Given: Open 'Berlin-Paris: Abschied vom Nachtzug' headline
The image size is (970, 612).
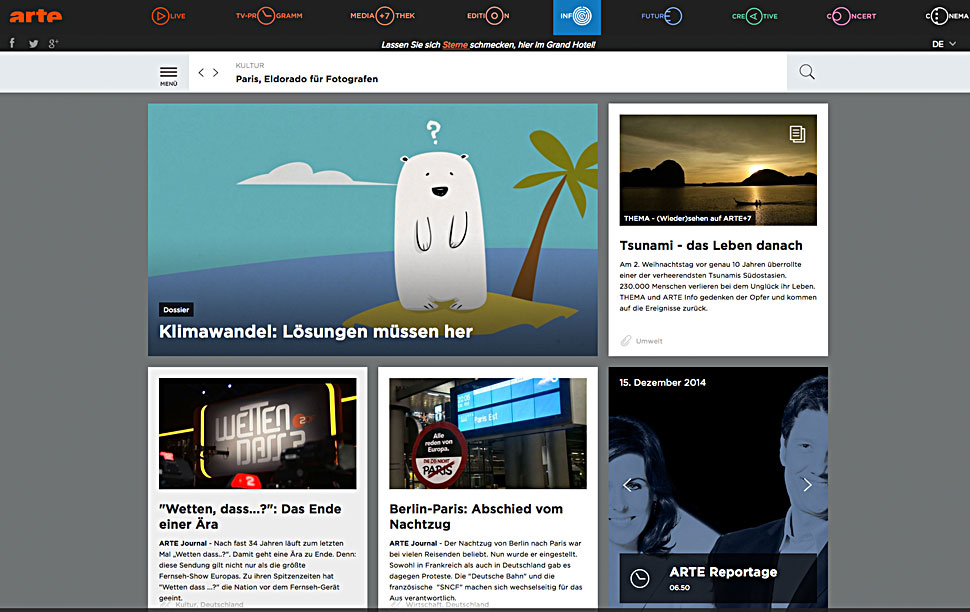Looking at the screenshot, I should 476,516.
